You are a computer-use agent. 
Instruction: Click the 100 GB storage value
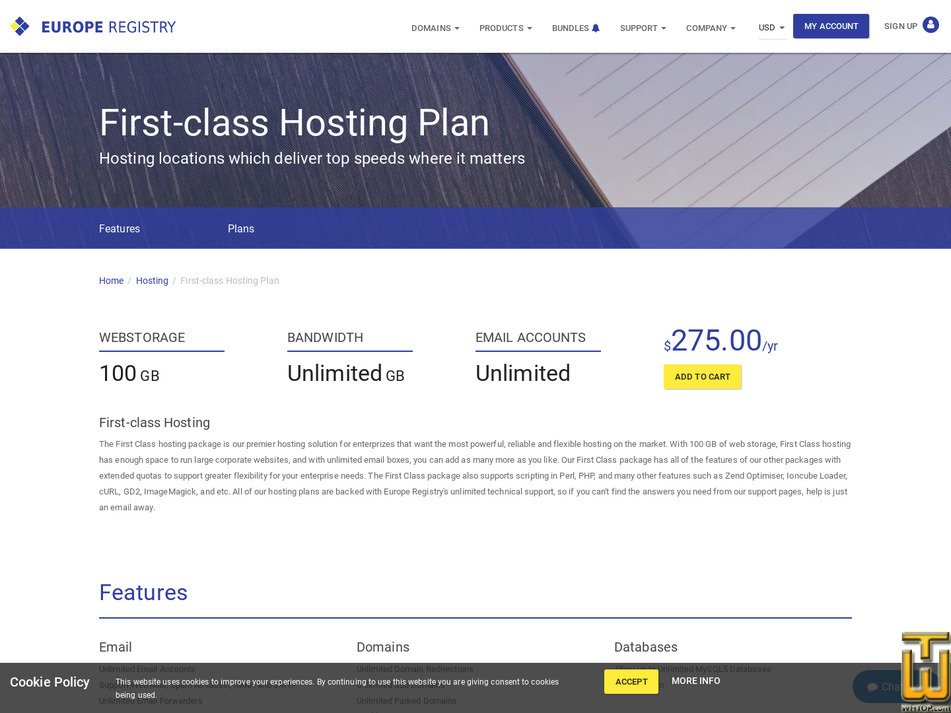pyautogui.click(x=129, y=373)
